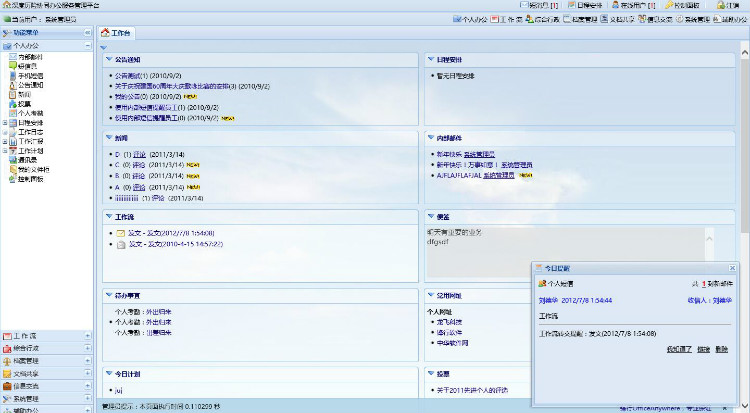The height and width of the screenshot is (413, 750).
Task: Expand the 工作计划 tree node
Action: [x=5, y=150]
